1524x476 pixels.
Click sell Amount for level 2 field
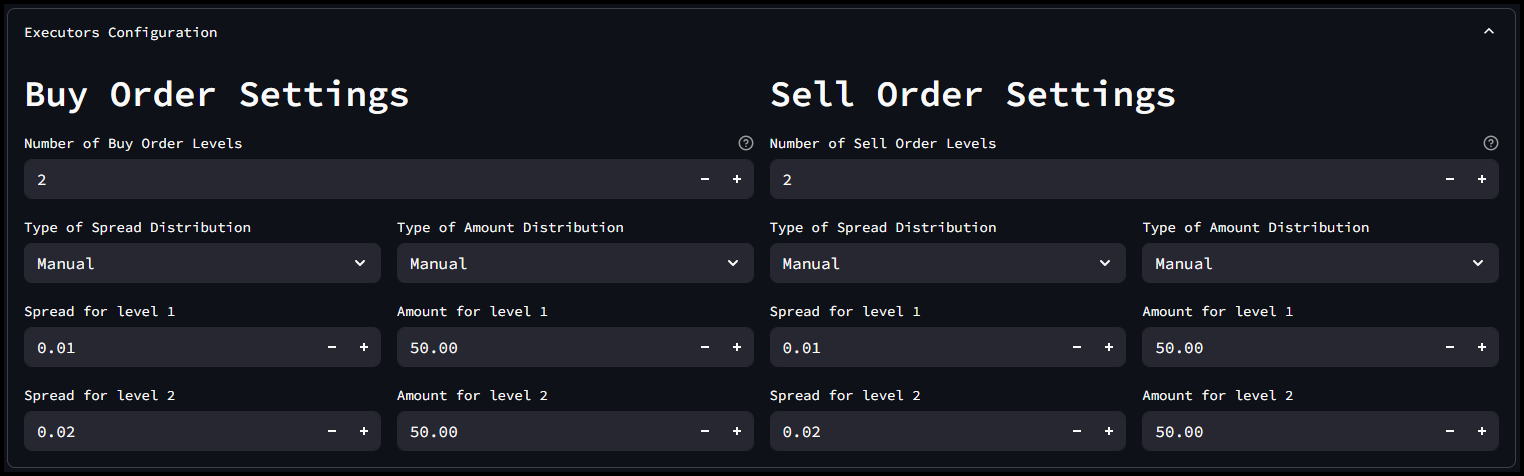point(1285,432)
